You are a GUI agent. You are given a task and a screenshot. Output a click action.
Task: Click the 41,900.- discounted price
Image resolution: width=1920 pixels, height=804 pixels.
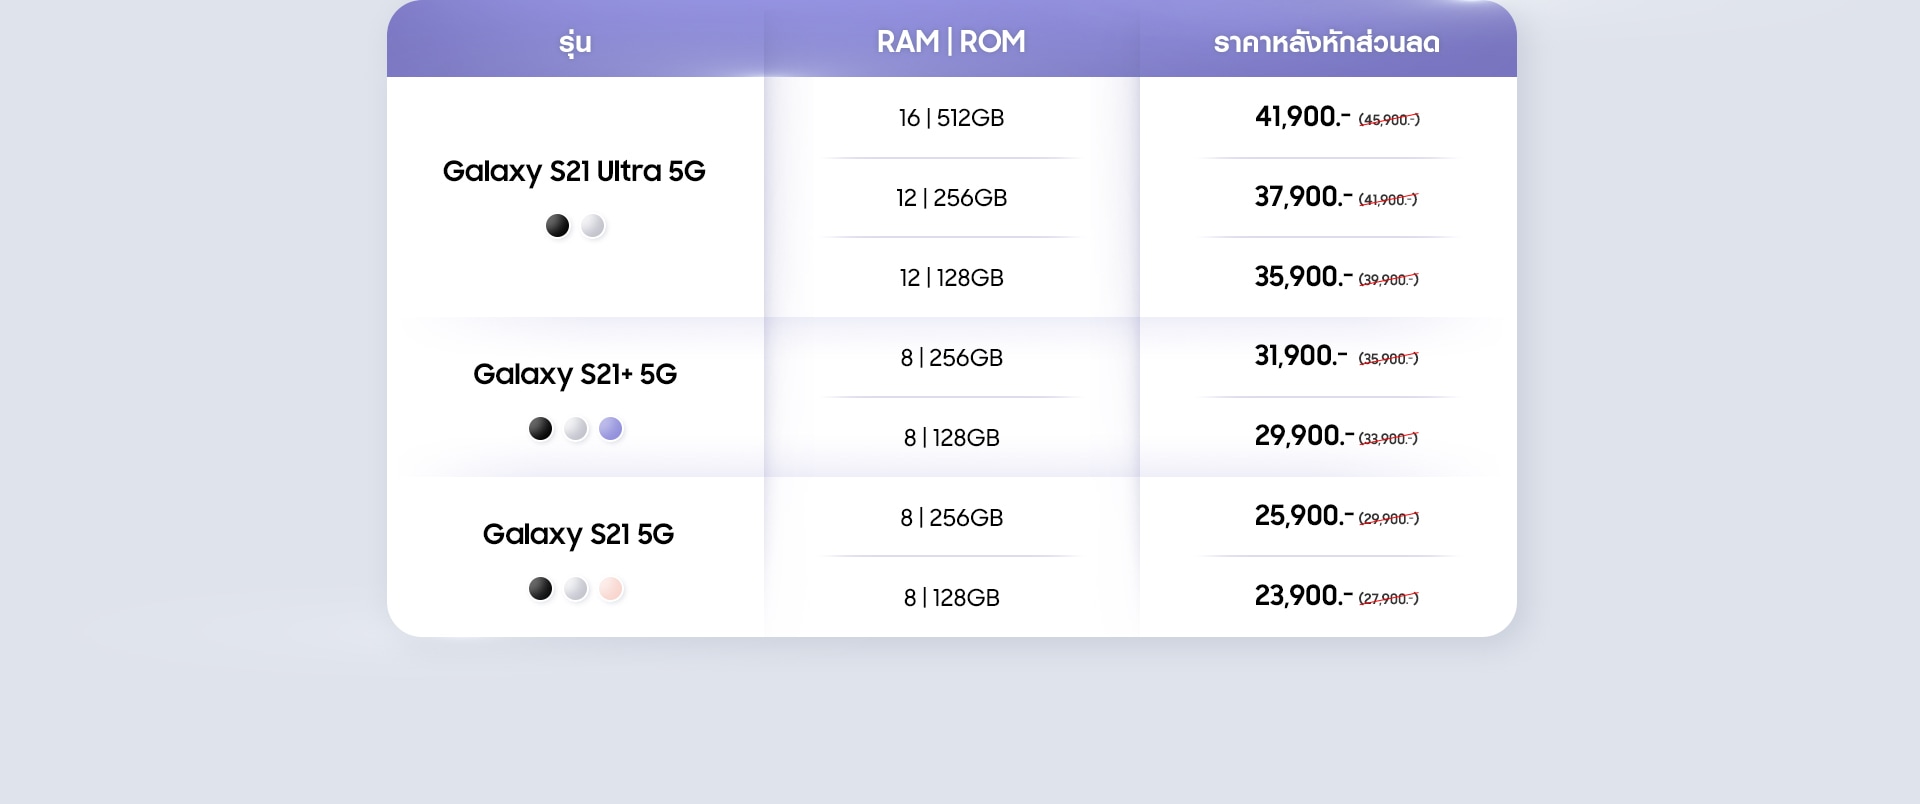click(x=1303, y=117)
